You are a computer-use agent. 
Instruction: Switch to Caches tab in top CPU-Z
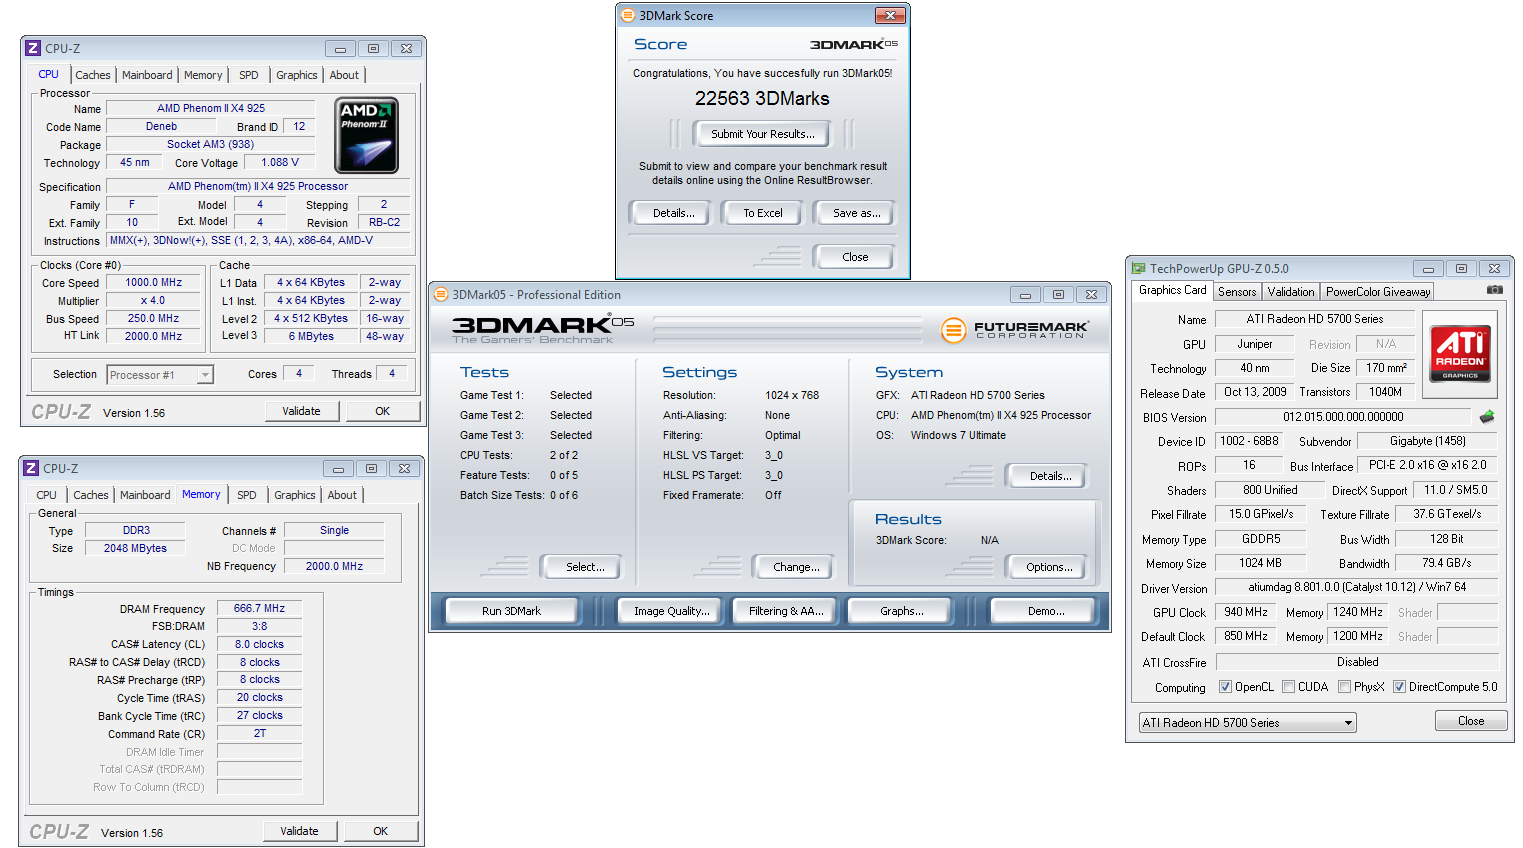point(93,75)
